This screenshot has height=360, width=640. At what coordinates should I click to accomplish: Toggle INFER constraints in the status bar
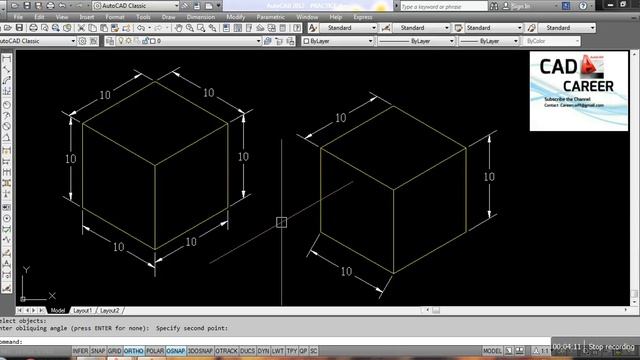(x=80, y=351)
